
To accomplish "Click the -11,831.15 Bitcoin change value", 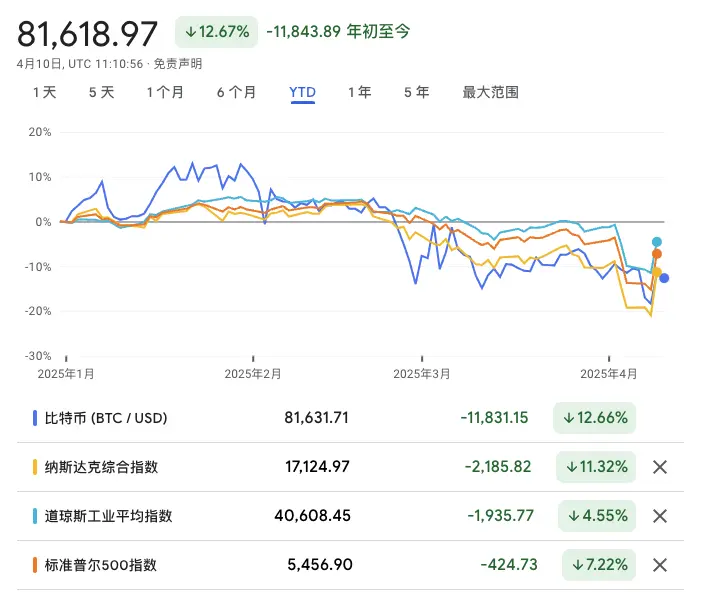I will tap(494, 418).
